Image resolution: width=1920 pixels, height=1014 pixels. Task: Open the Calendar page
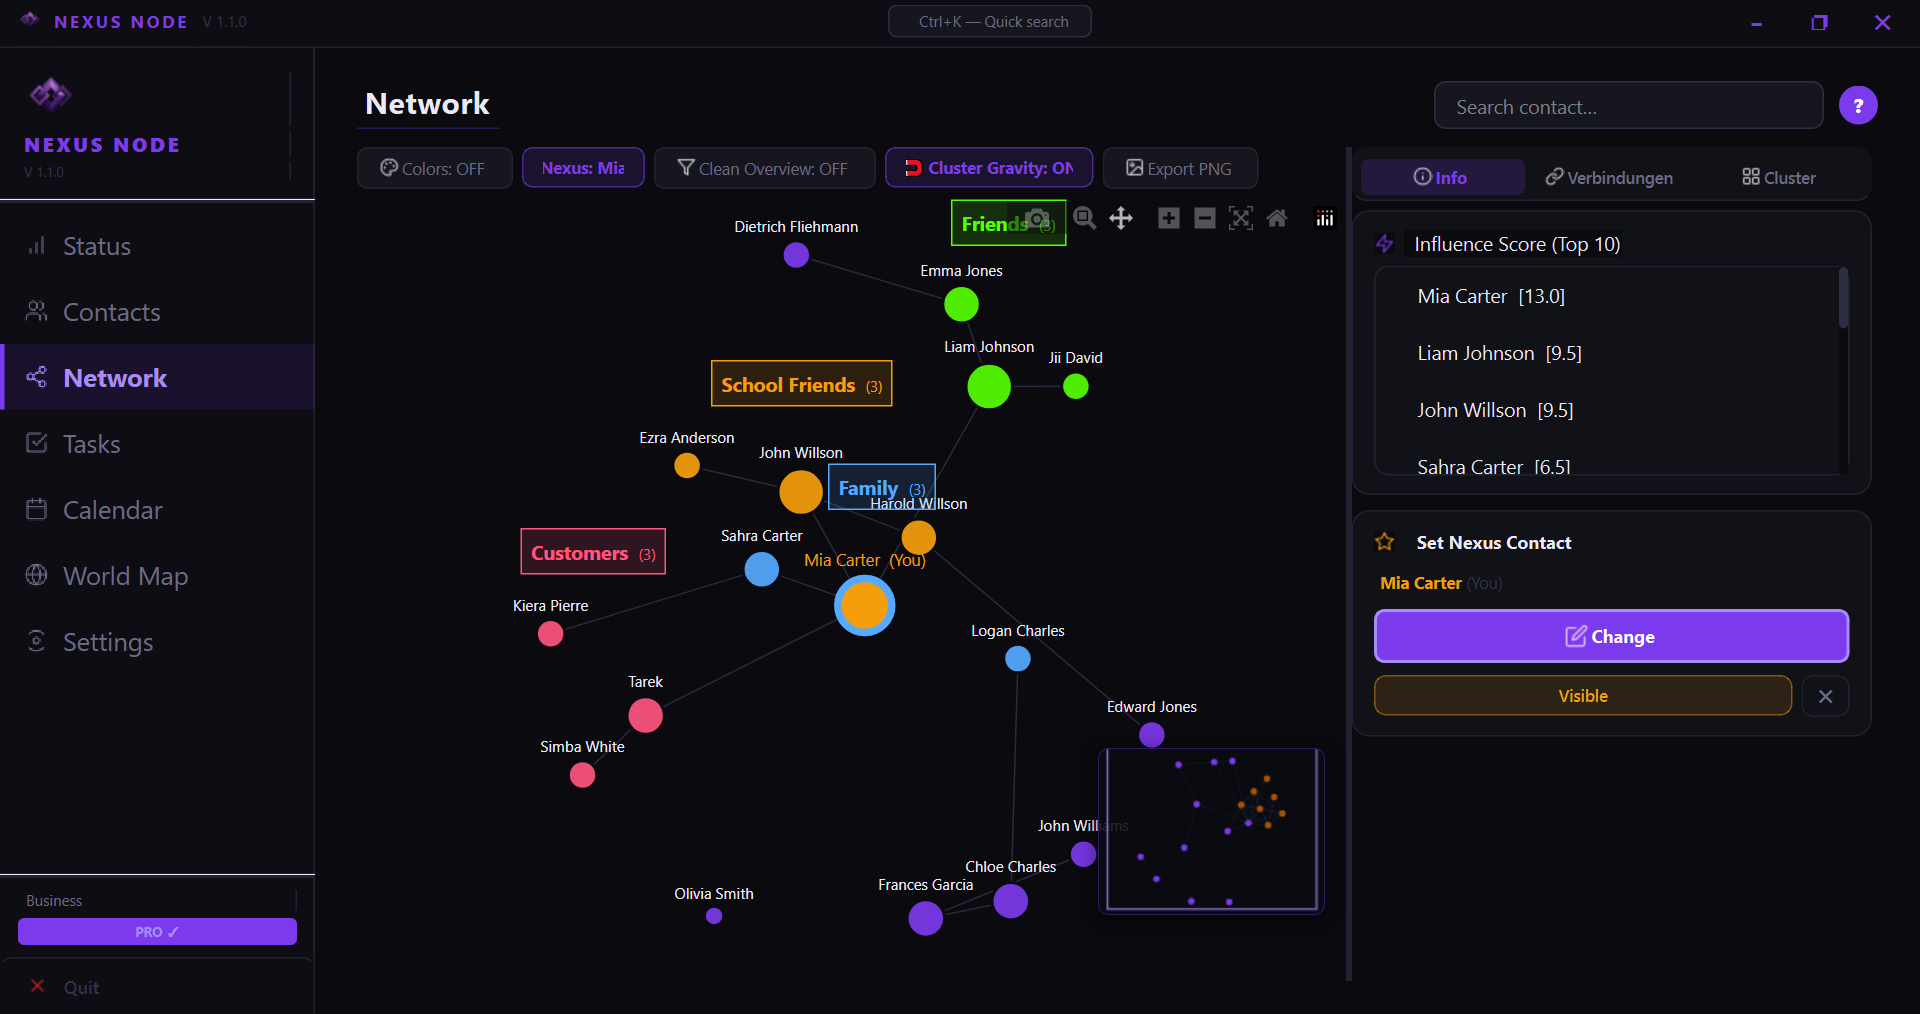pyautogui.click(x=157, y=510)
